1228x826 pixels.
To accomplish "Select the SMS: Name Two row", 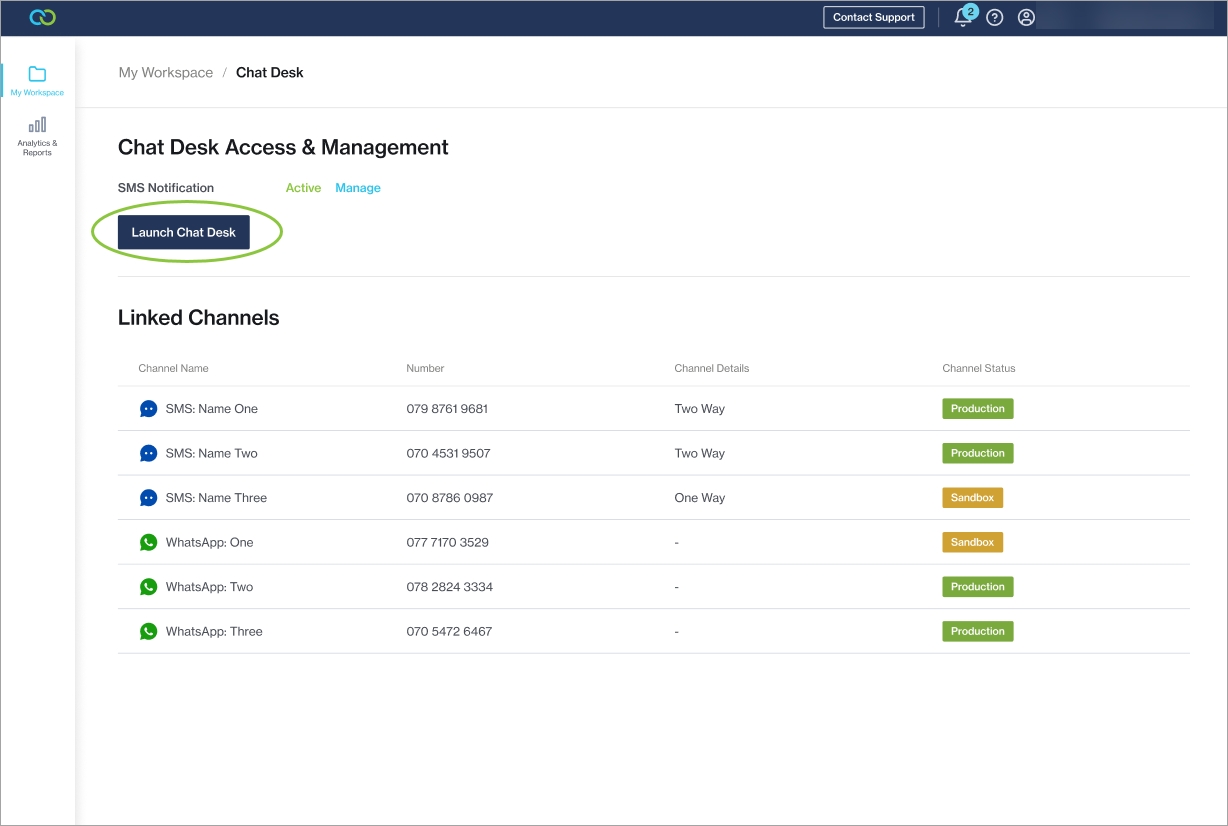I will [x=211, y=453].
